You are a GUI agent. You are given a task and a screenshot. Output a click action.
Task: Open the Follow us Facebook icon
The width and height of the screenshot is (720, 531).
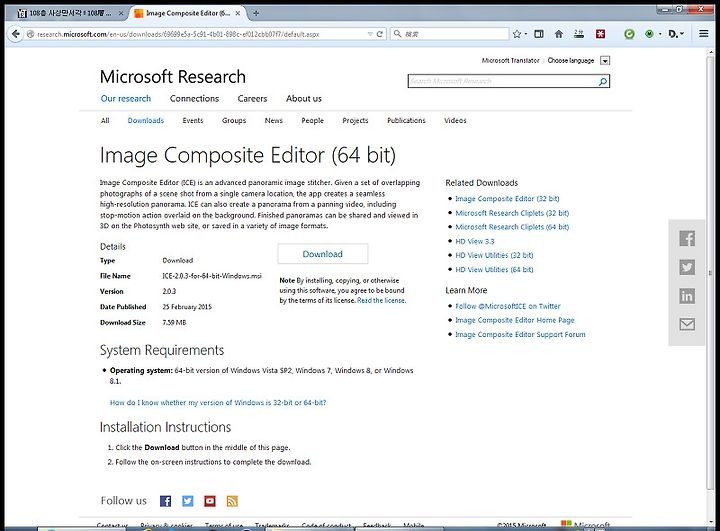click(x=165, y=501)
